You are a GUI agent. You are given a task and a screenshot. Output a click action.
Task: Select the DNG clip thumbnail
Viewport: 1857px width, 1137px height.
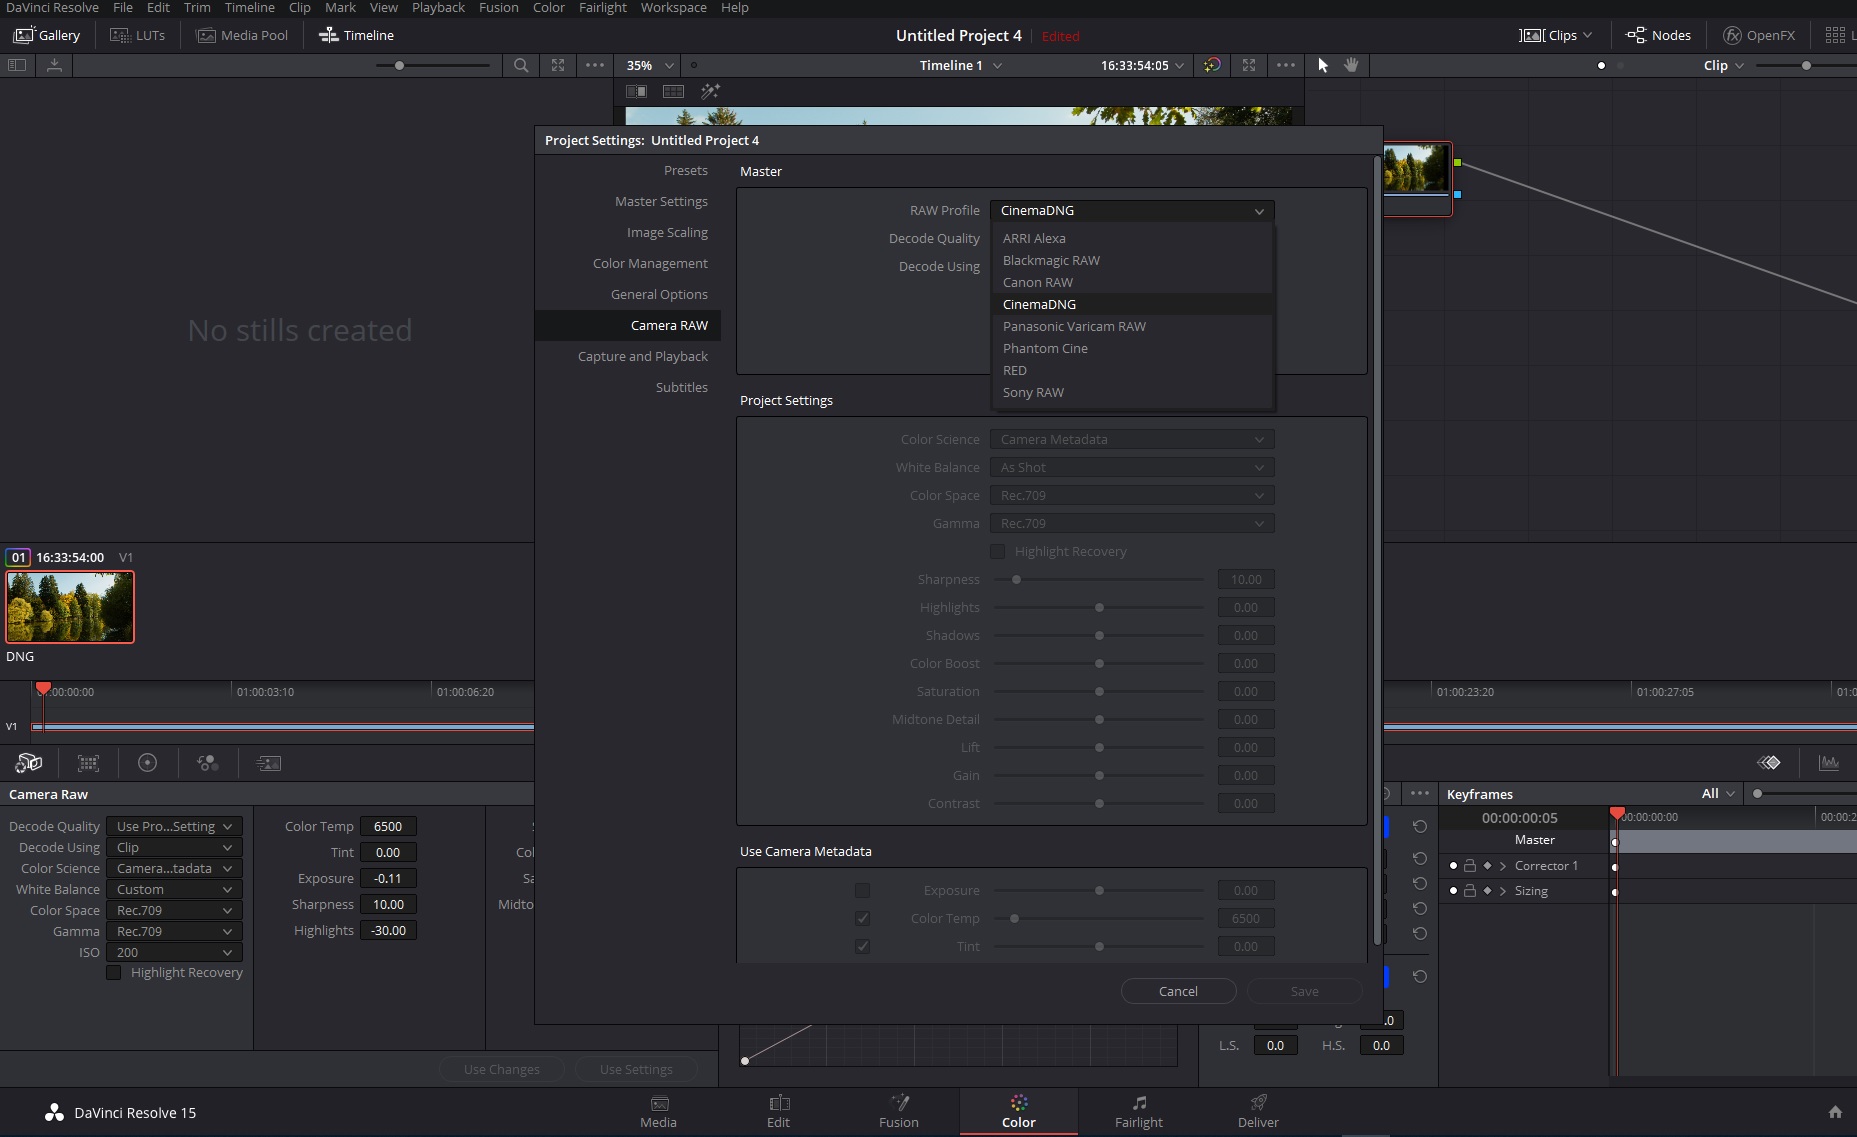click(x=70, y=607)
